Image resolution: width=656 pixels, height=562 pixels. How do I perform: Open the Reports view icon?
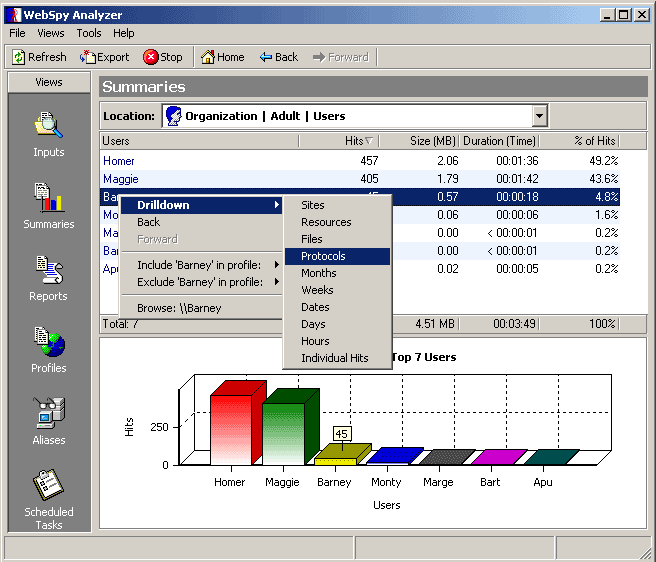49,269
